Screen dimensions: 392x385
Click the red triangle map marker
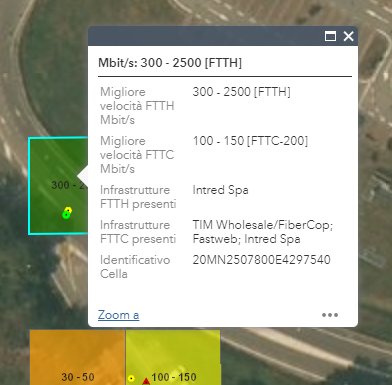(146, 381)
